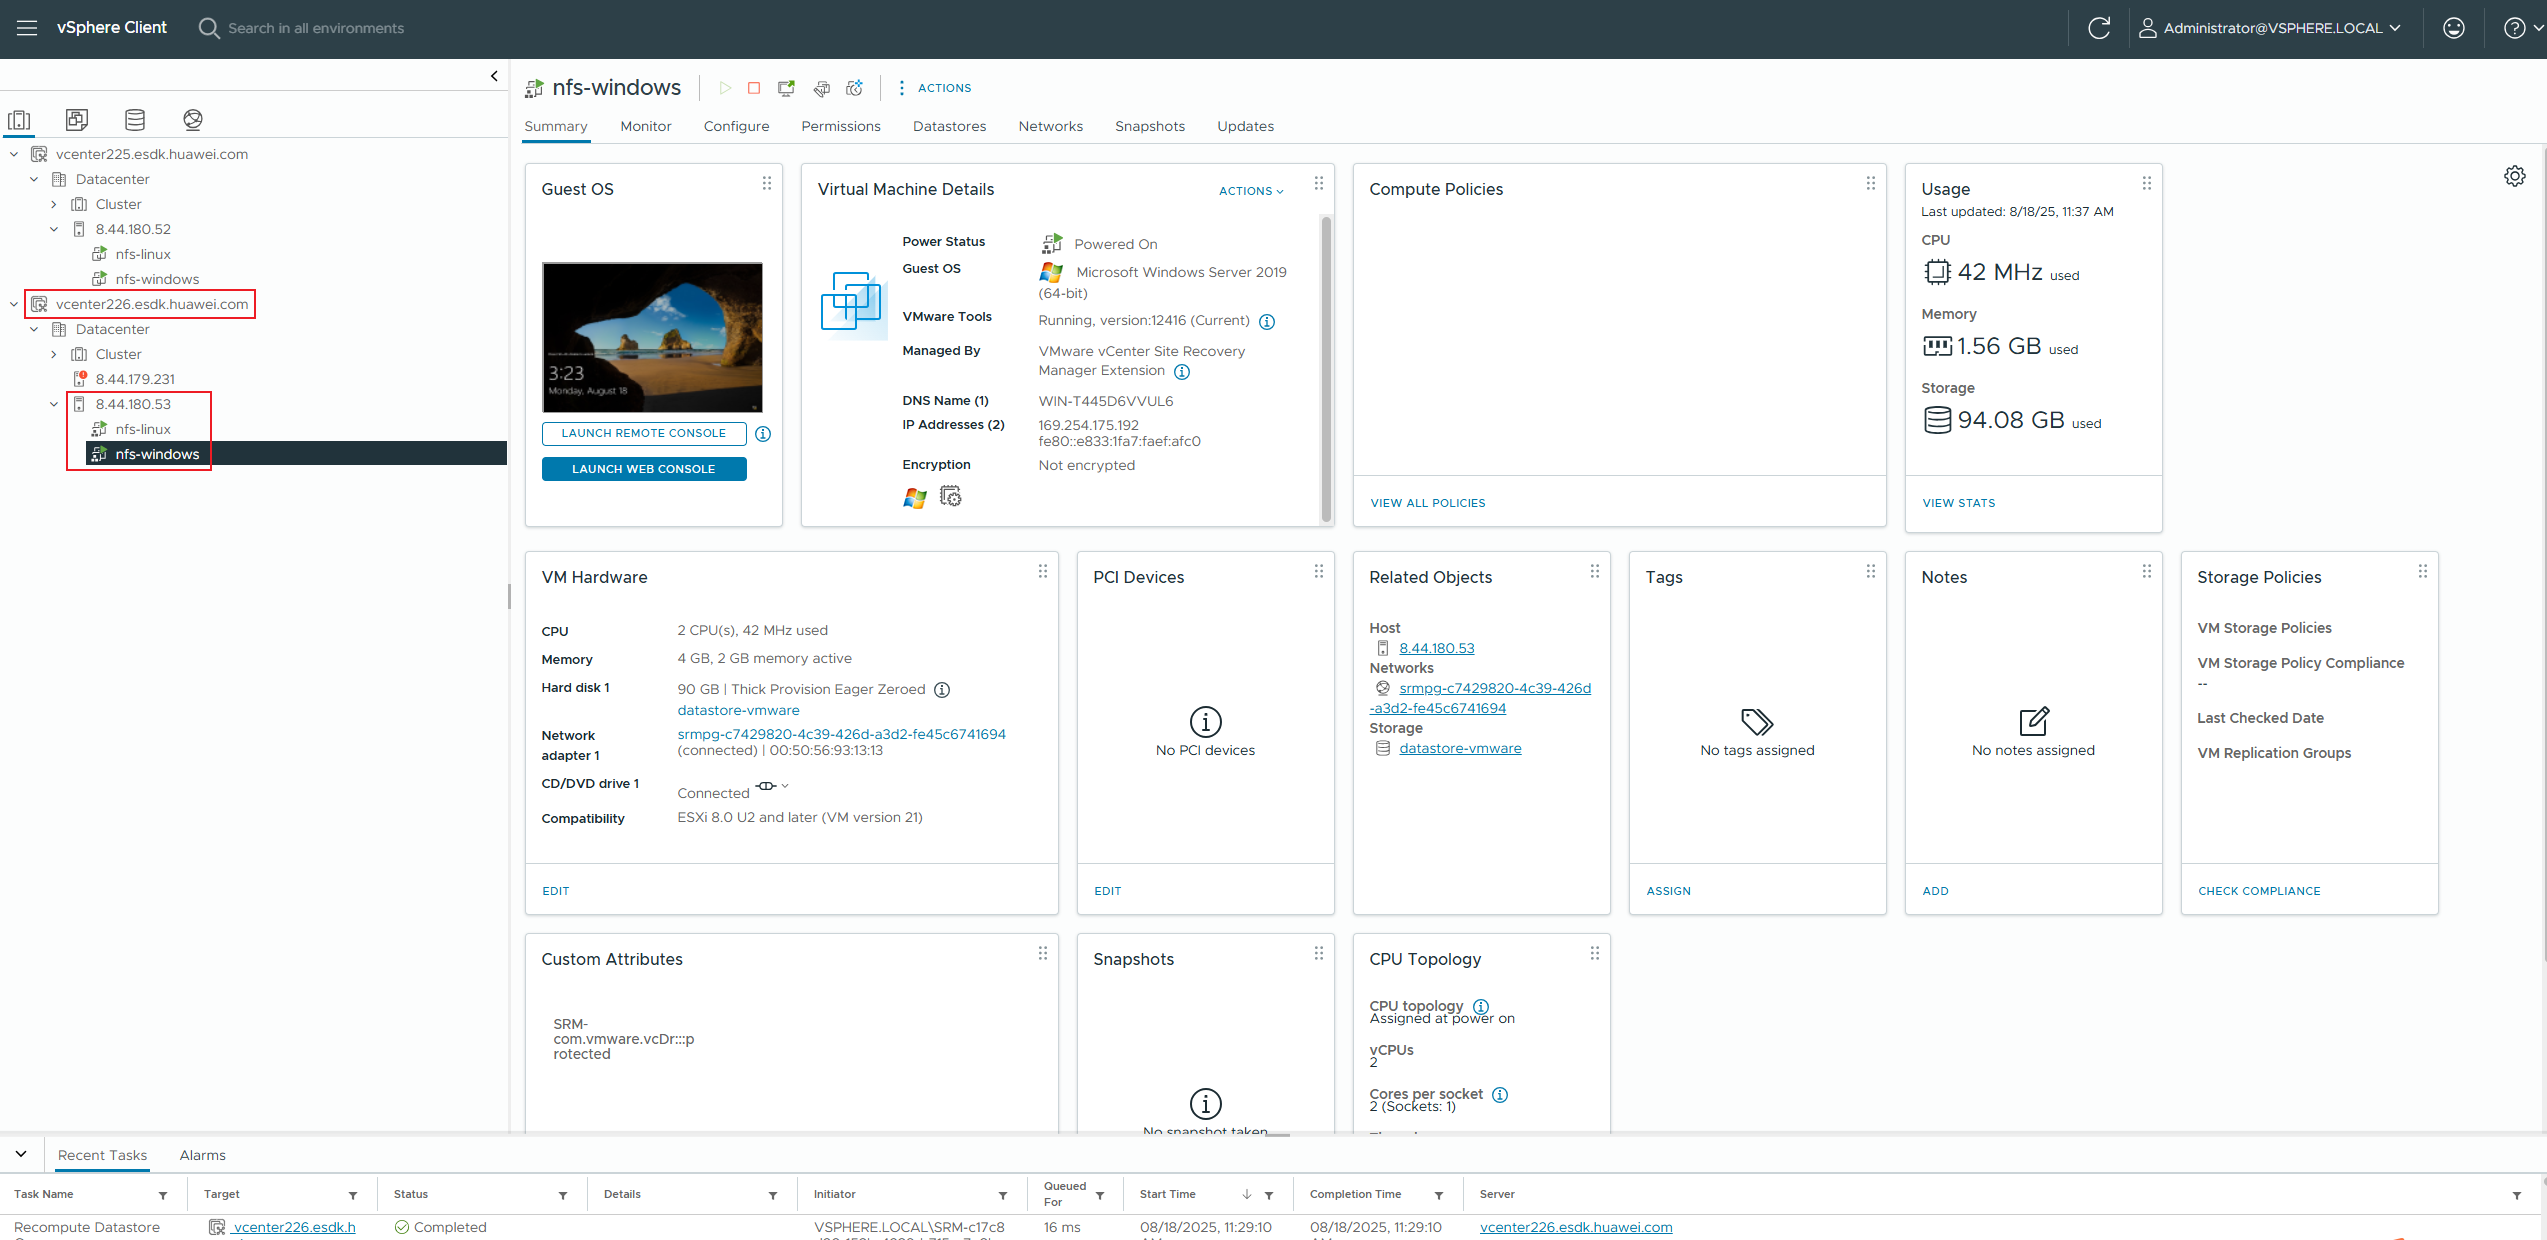Collapse host 8.44.180.52 tree node

click(54, 229)
